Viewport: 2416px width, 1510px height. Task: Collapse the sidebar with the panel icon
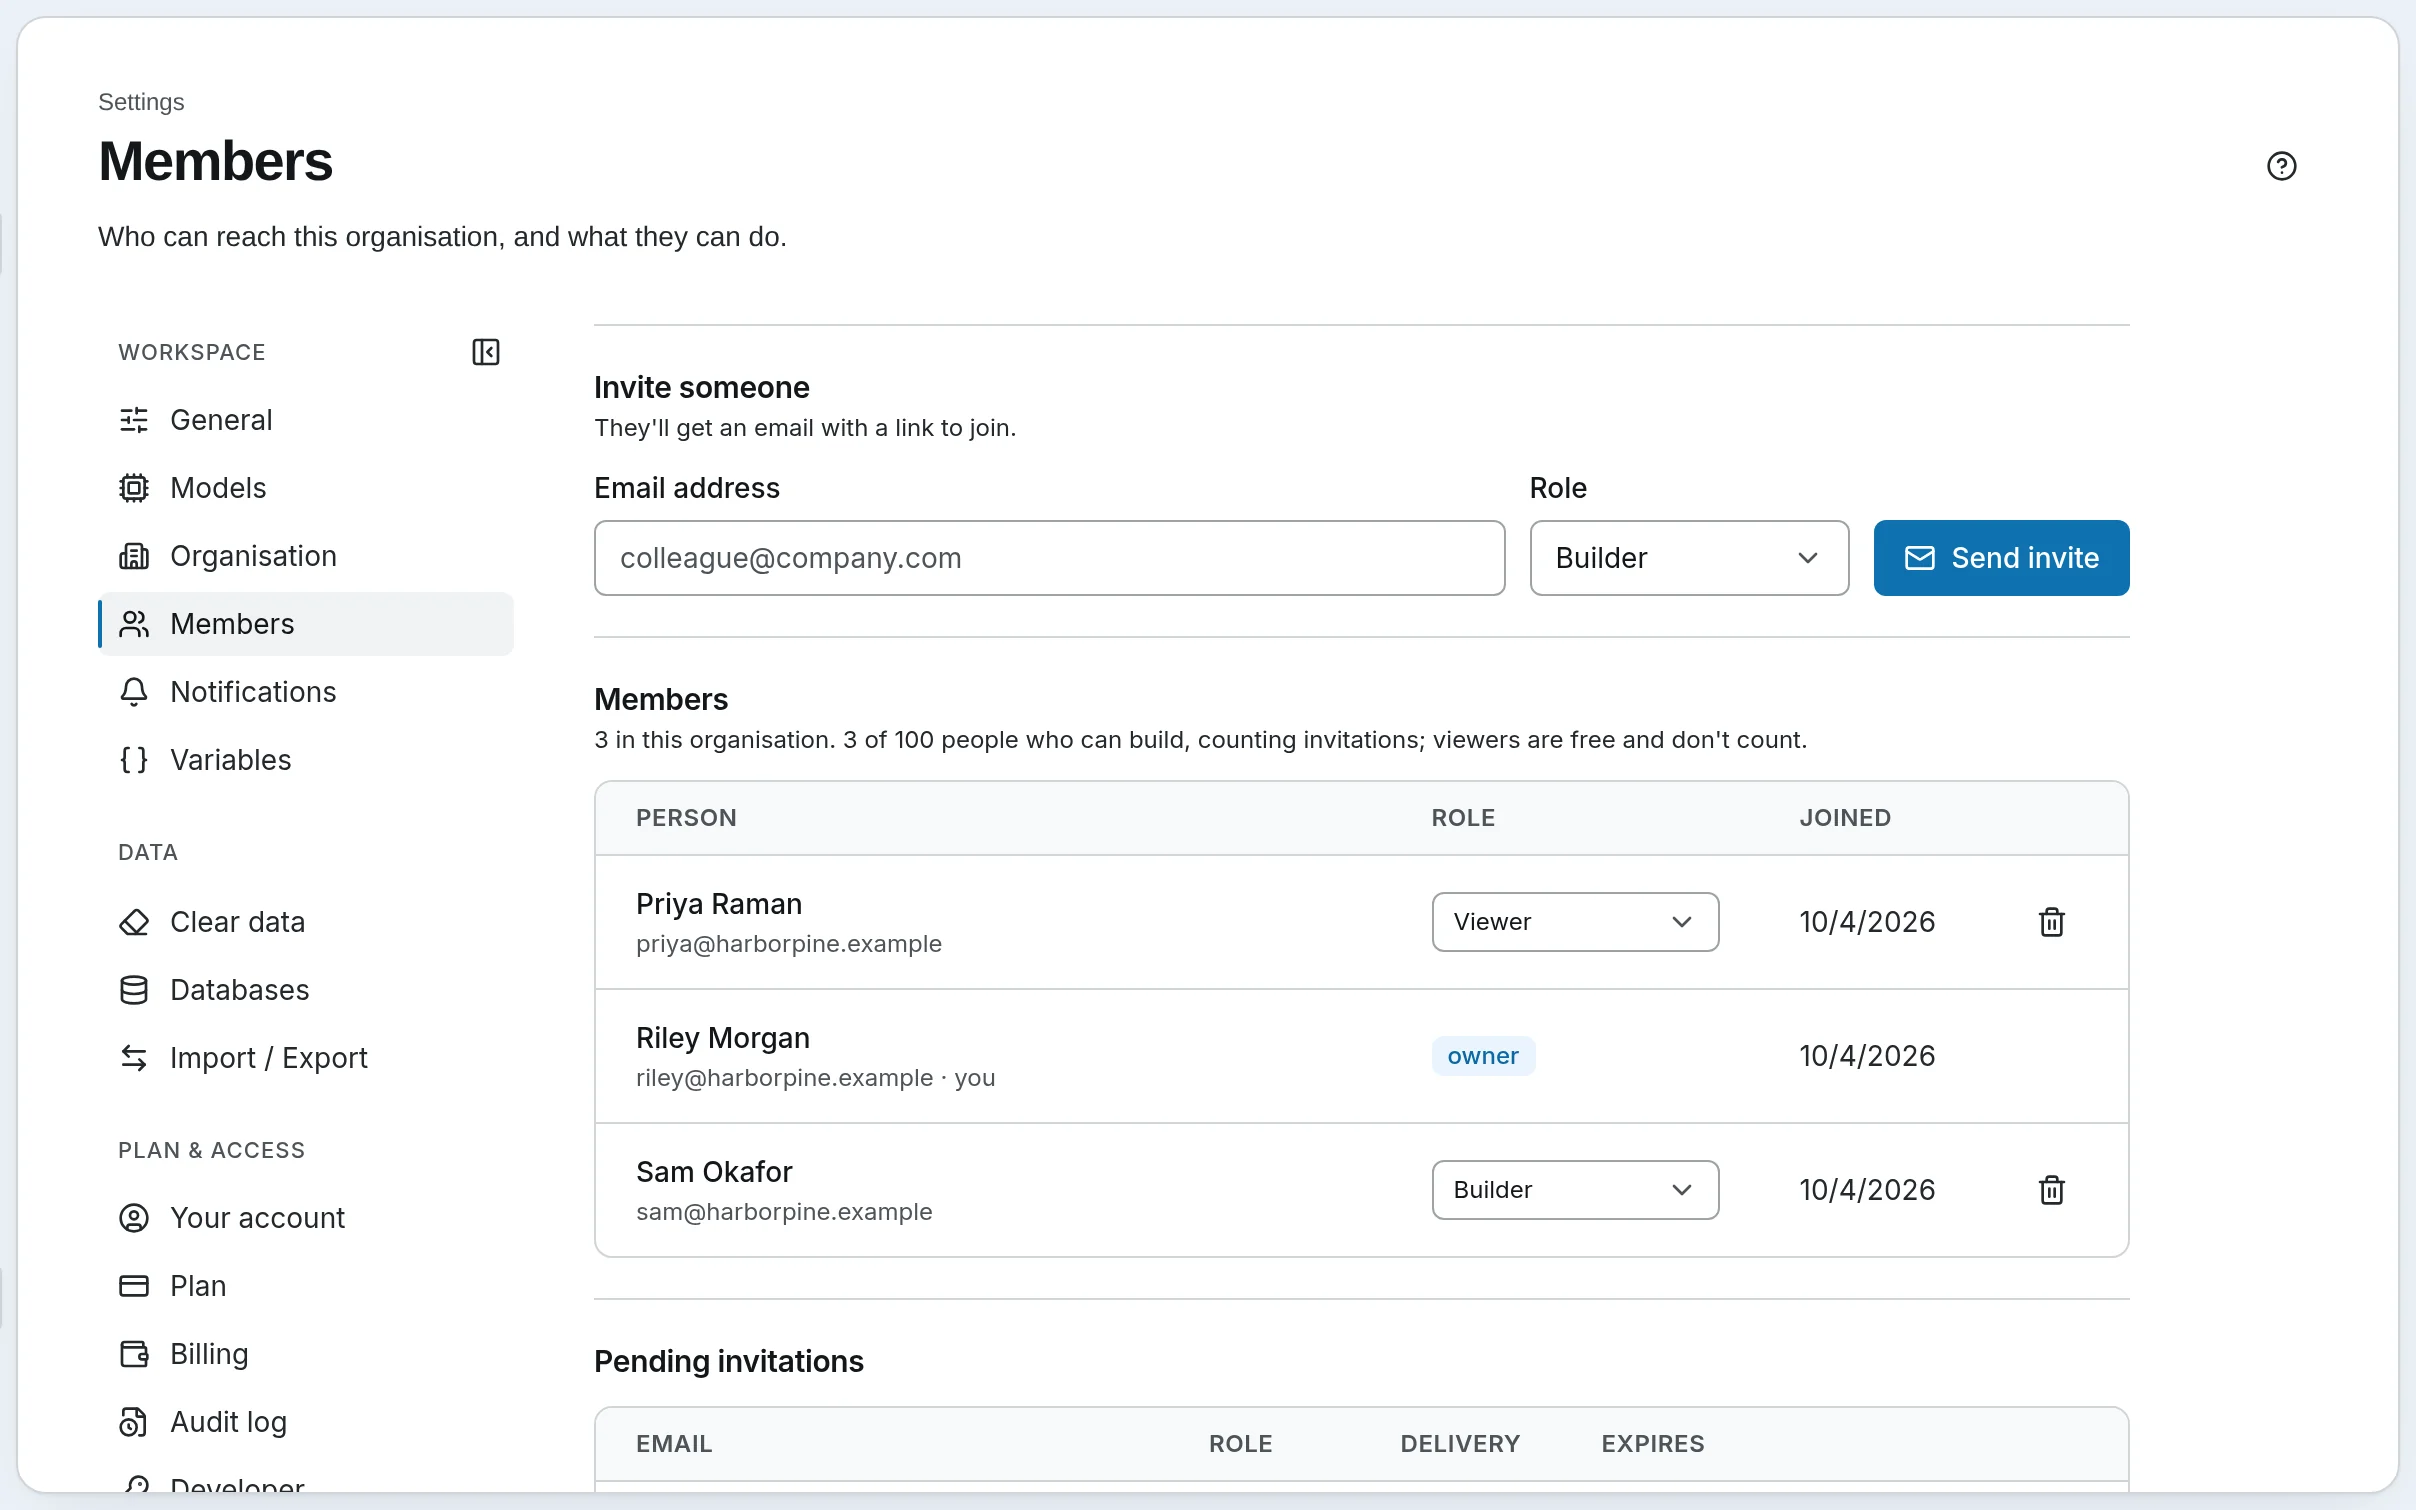[486, 352]
